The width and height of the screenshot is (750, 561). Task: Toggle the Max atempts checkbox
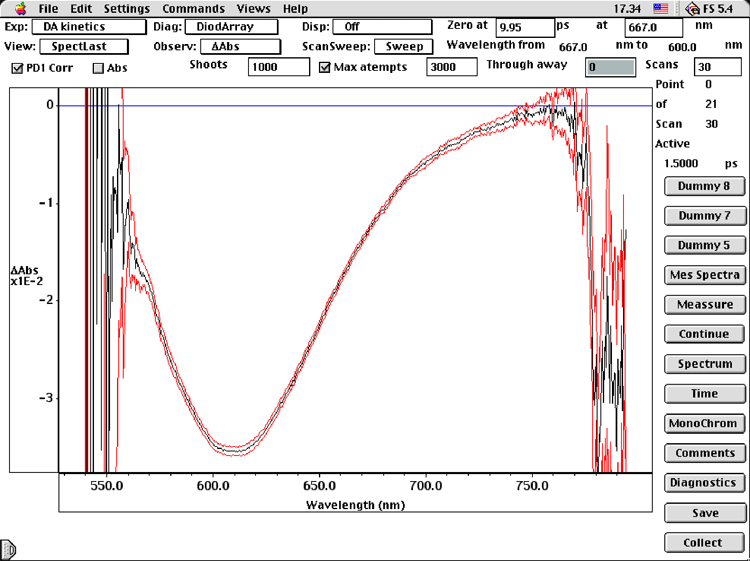coord(325,67)
